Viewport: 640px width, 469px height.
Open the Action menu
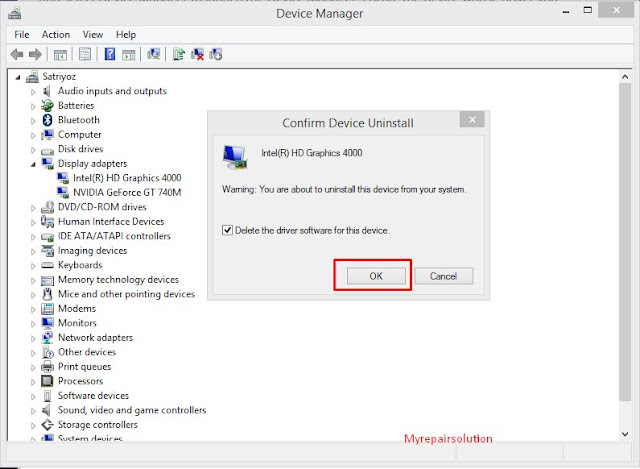click(x=56, y=35)
